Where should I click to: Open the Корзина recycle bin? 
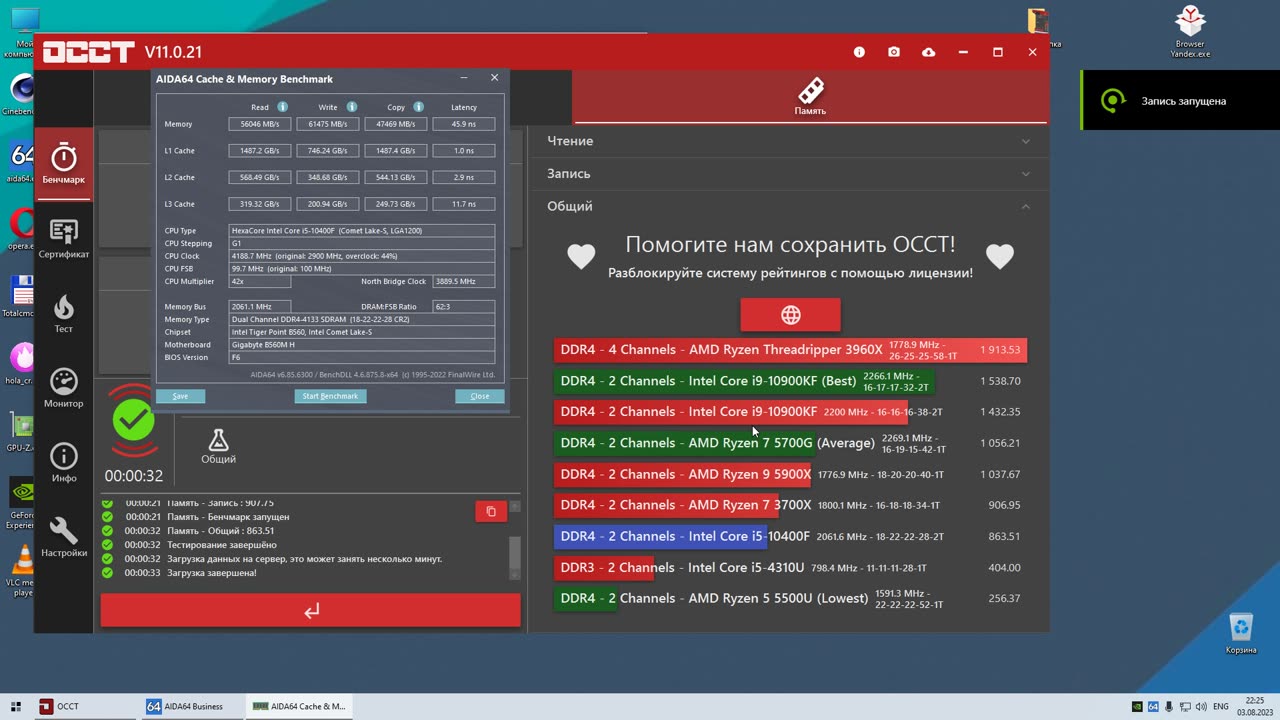pyautogui.click(x=1241, y=633)
